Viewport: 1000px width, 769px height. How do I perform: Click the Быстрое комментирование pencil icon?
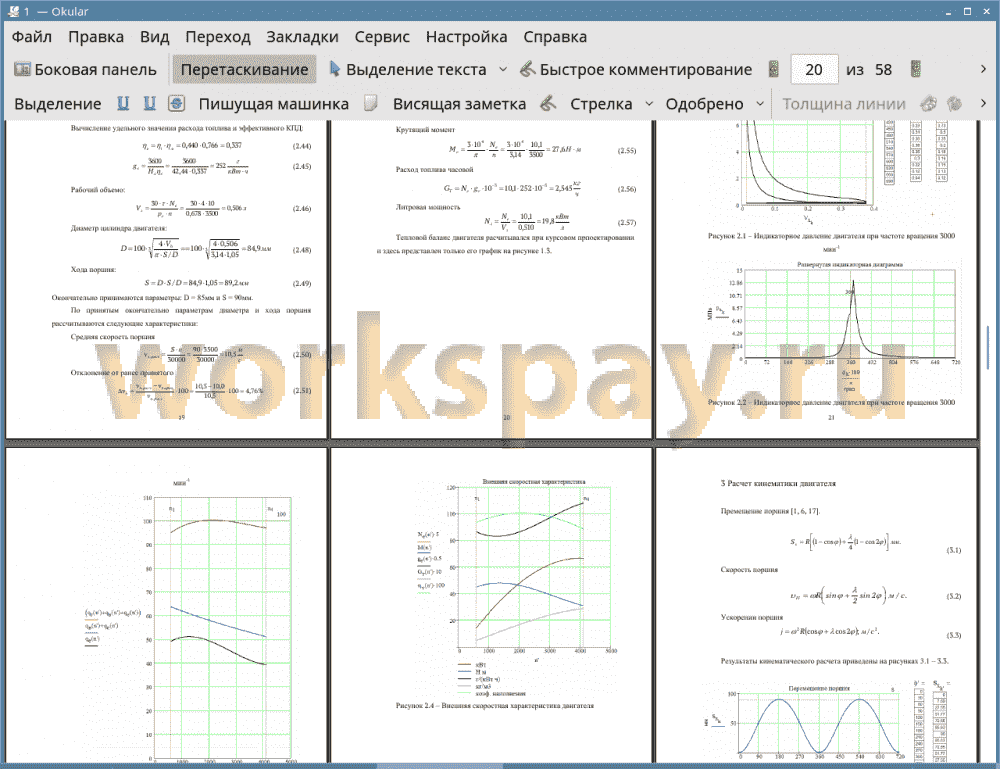pos(527,69)
